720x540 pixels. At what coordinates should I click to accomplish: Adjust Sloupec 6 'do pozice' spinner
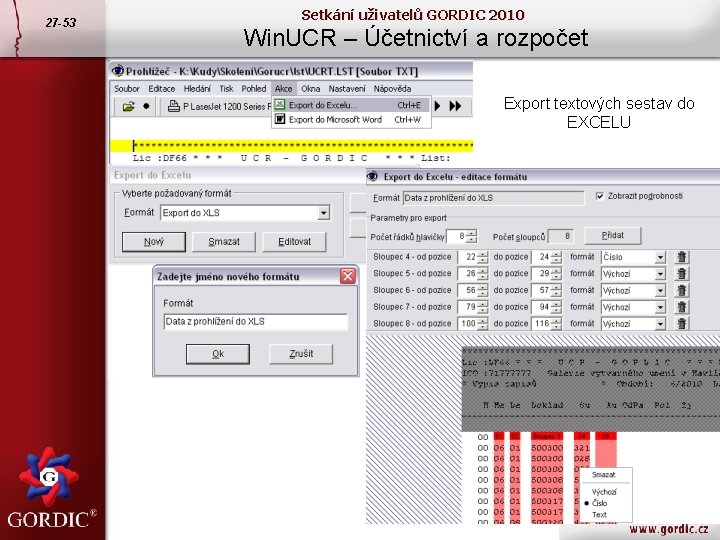click(556, 290)
